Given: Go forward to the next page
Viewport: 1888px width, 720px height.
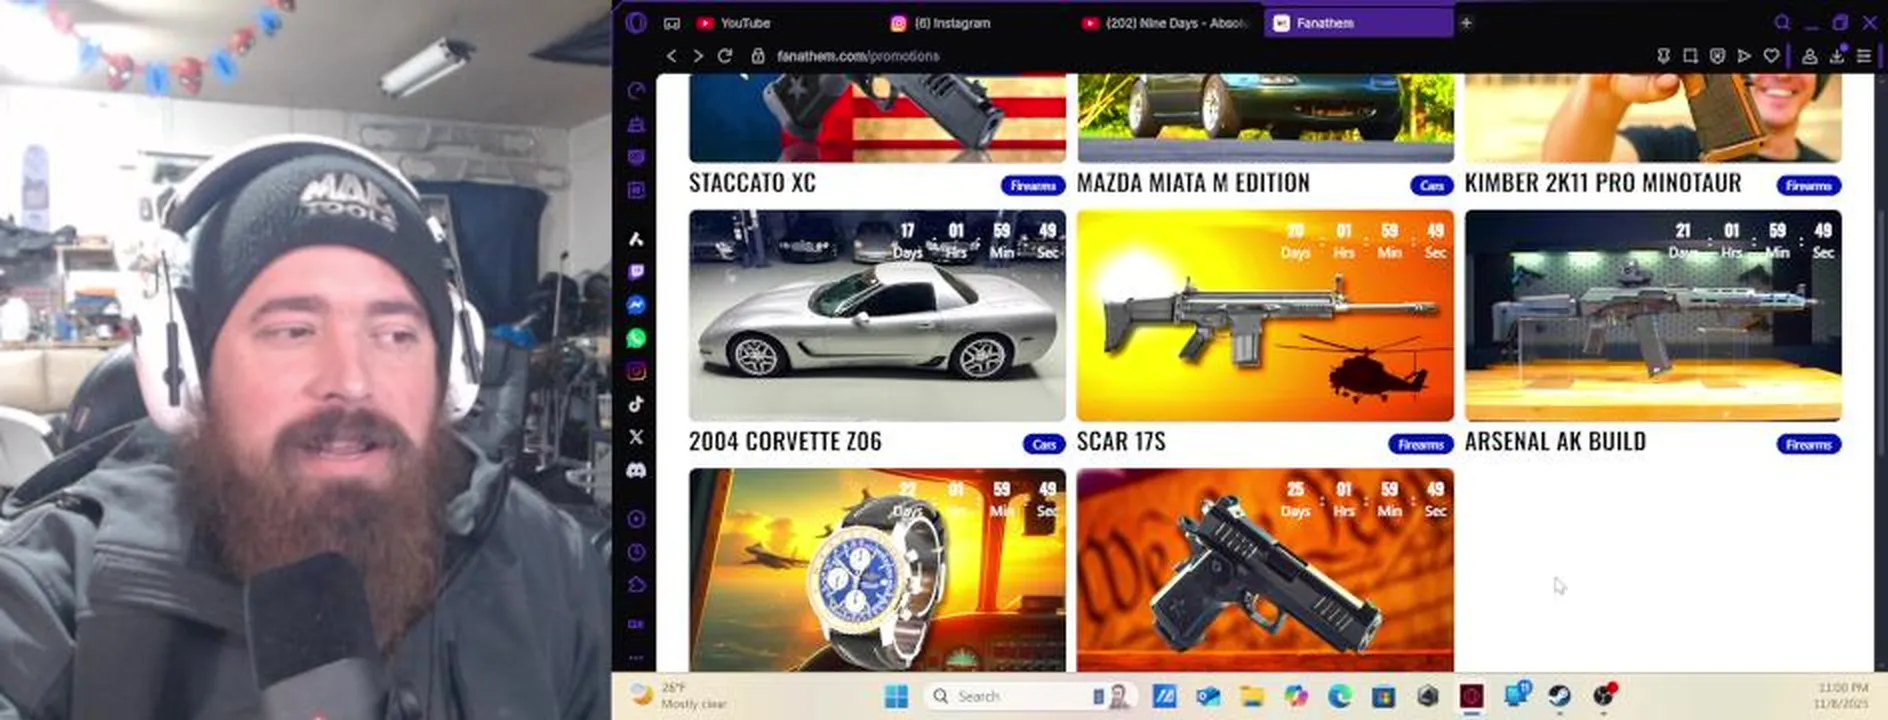Looking at the screenshot, I should click(x=698, y=56).
